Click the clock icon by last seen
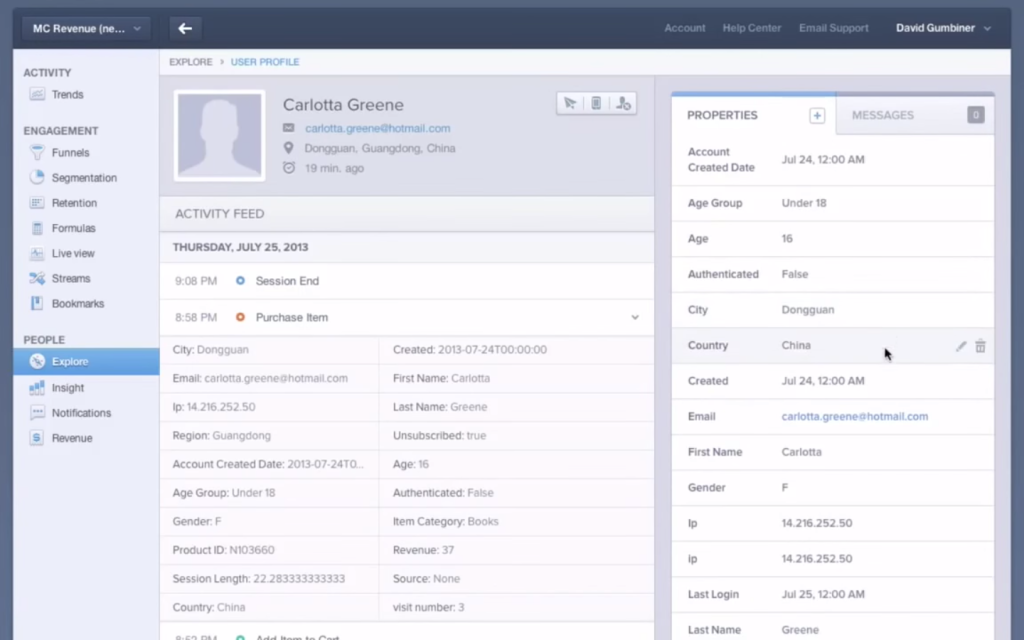1024x640 pixels. pos(289,168)
